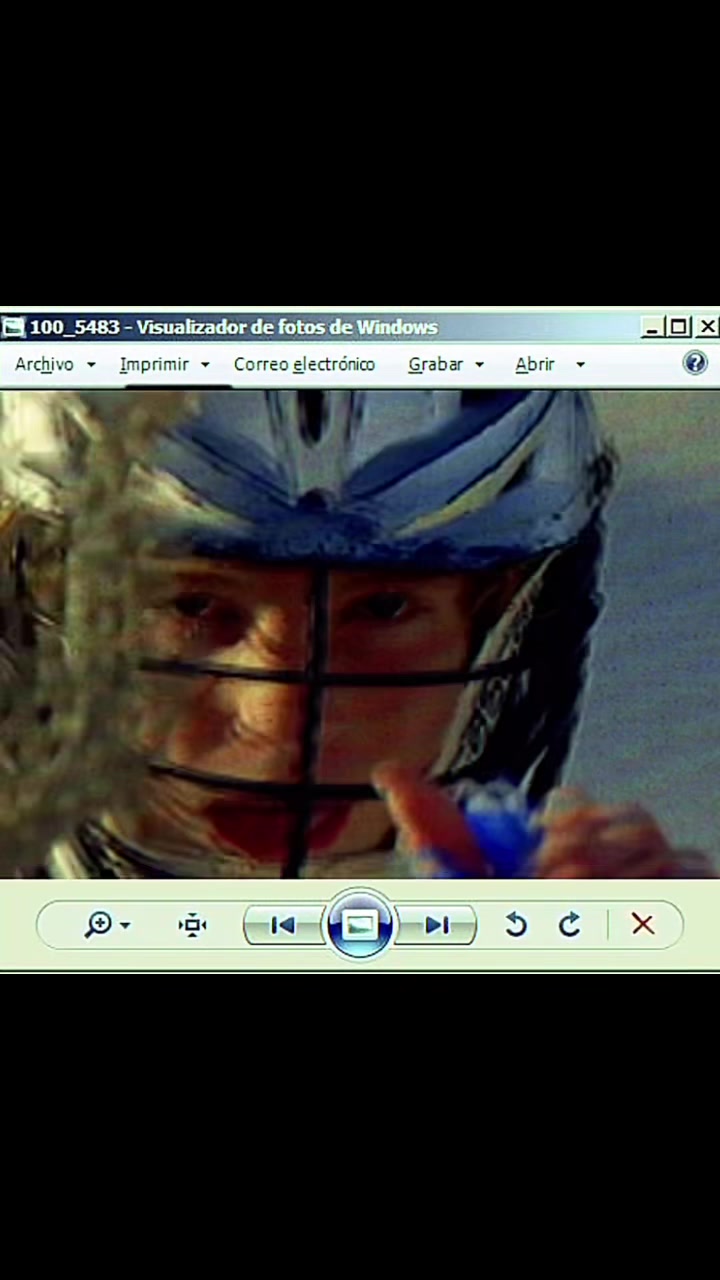
Task: Rotate the photo clockwise
Action: [570, 925]
